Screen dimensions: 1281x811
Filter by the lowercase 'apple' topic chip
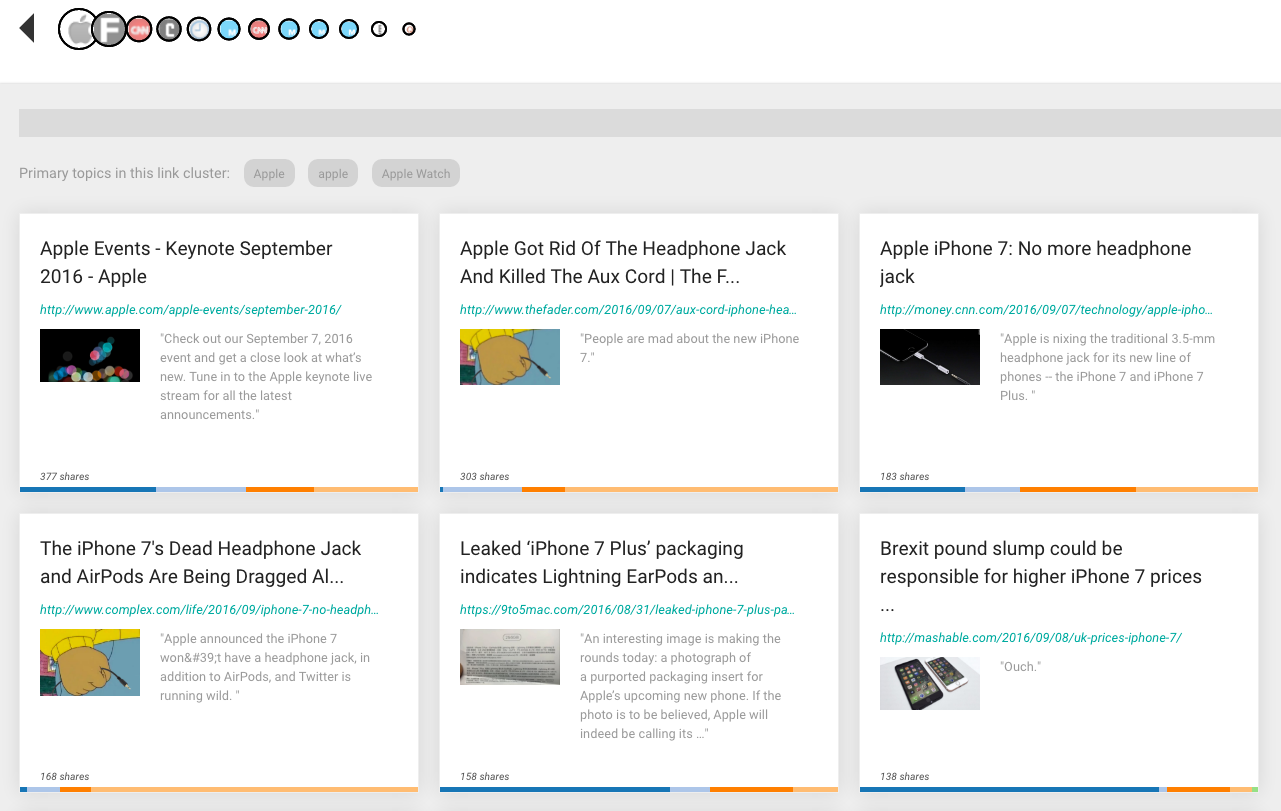click(333, 173)
